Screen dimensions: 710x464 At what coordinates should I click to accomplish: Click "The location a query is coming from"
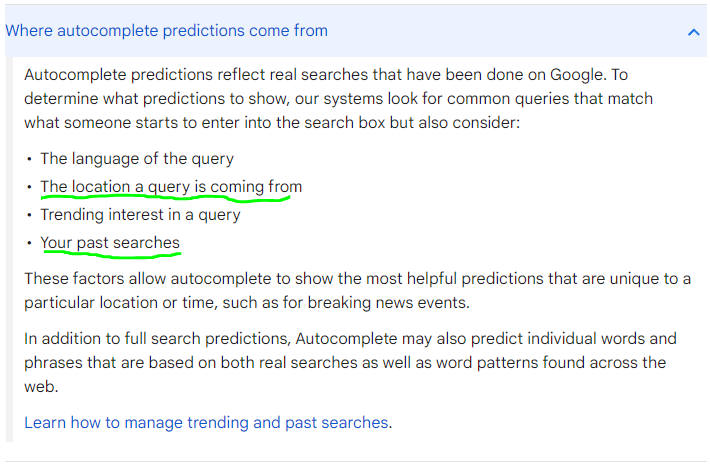[x=171, y=187]
